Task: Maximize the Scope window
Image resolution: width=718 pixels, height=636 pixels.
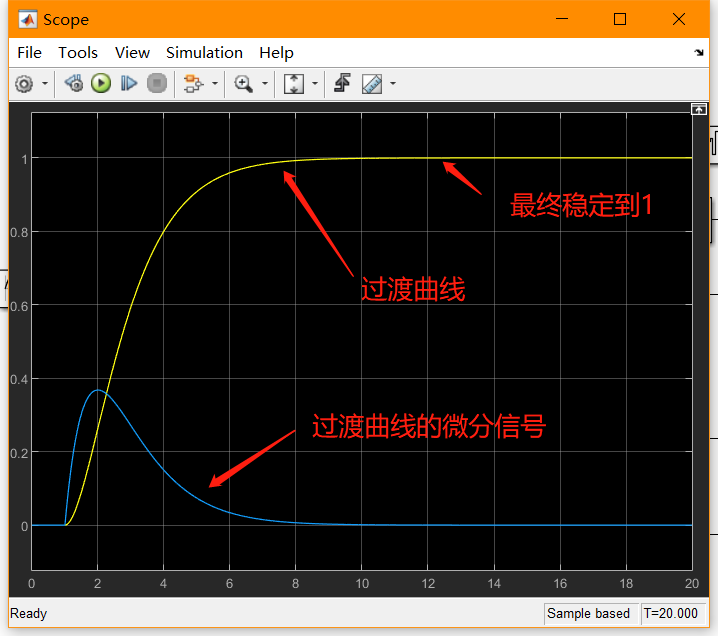Action: (x=620, y=19)
